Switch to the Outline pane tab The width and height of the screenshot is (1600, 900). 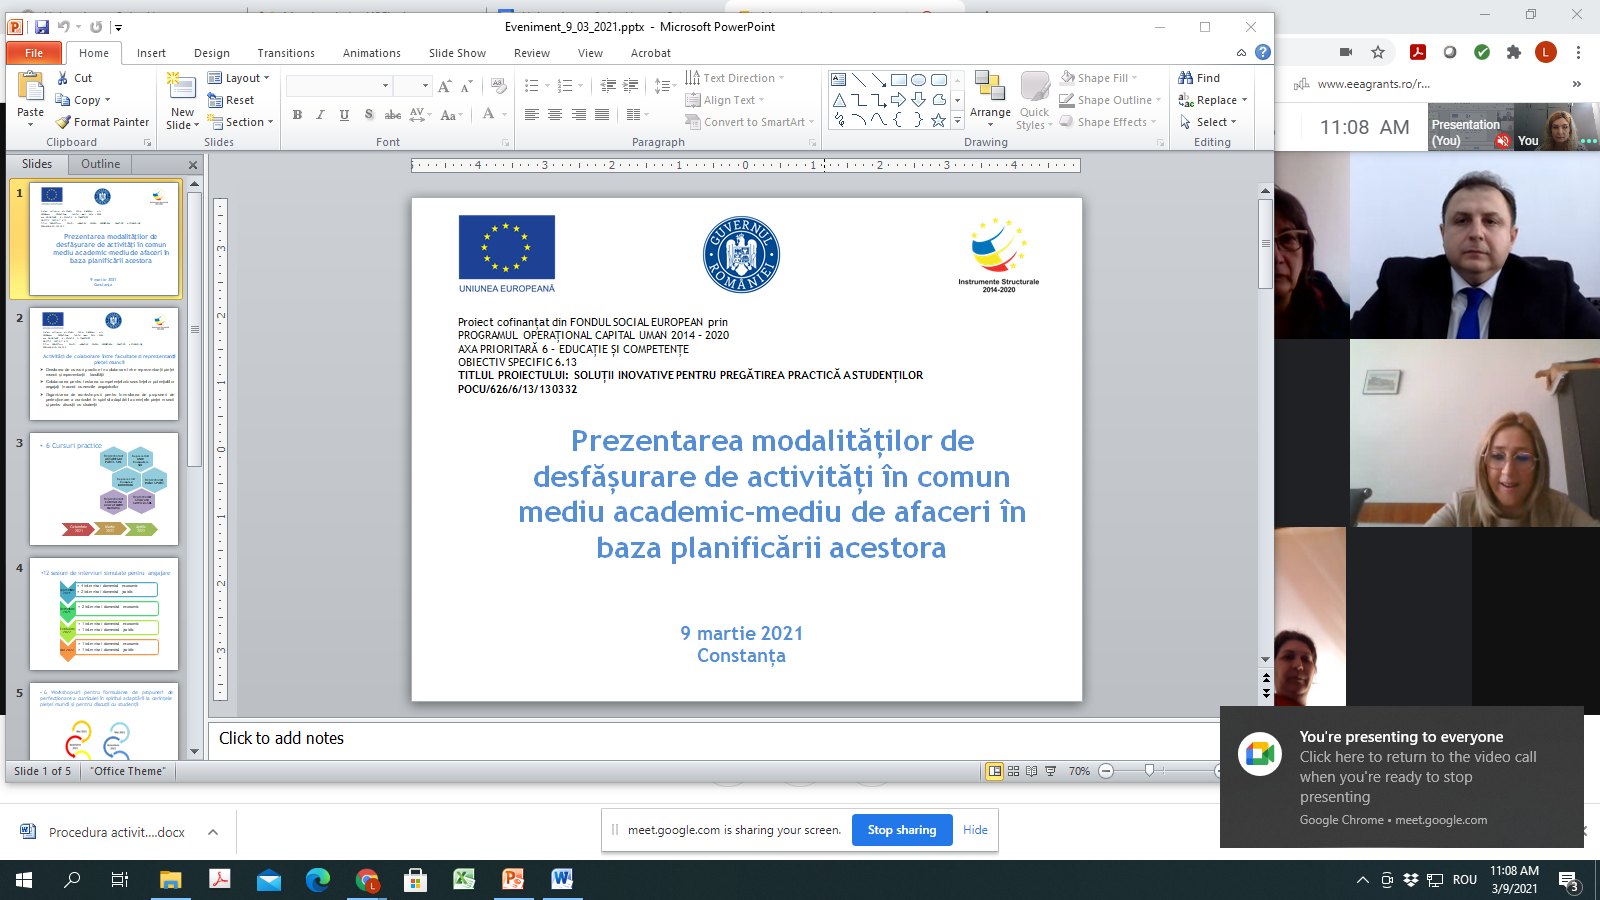tap(100, 164)
